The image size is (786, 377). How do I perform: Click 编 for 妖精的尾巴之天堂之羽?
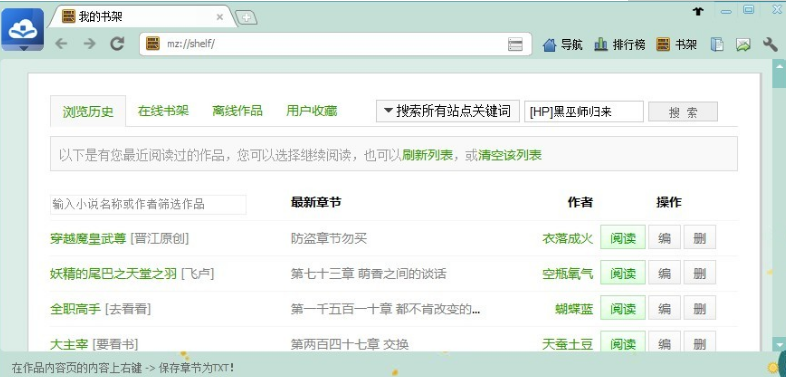click(664, 272)
